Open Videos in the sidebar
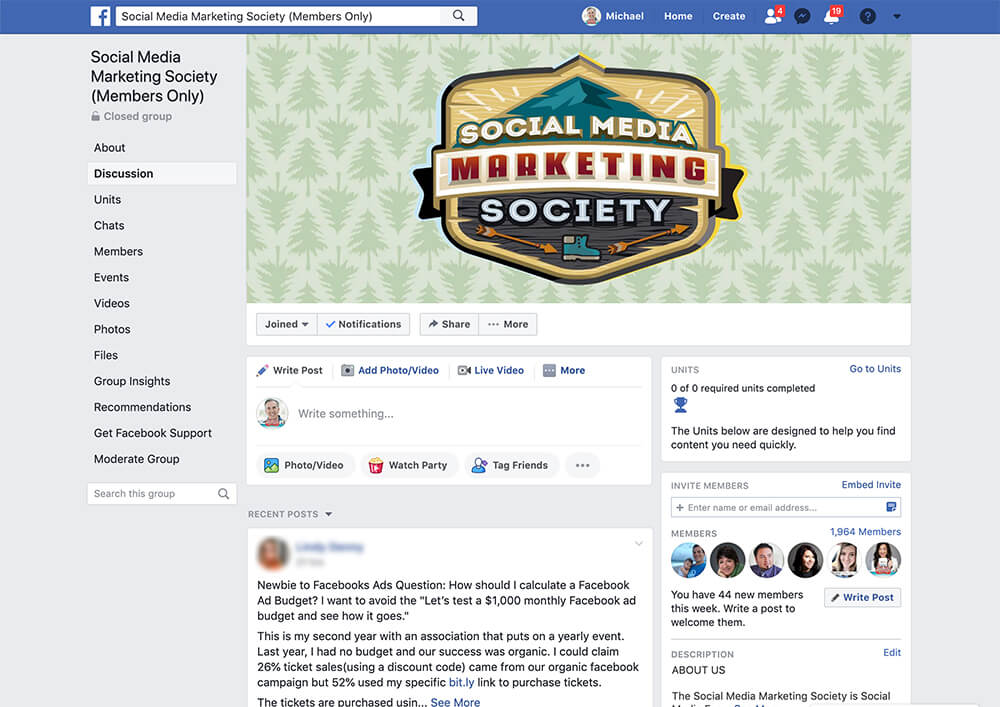Screen dimensions: 1000x707 tap(112, 303)
